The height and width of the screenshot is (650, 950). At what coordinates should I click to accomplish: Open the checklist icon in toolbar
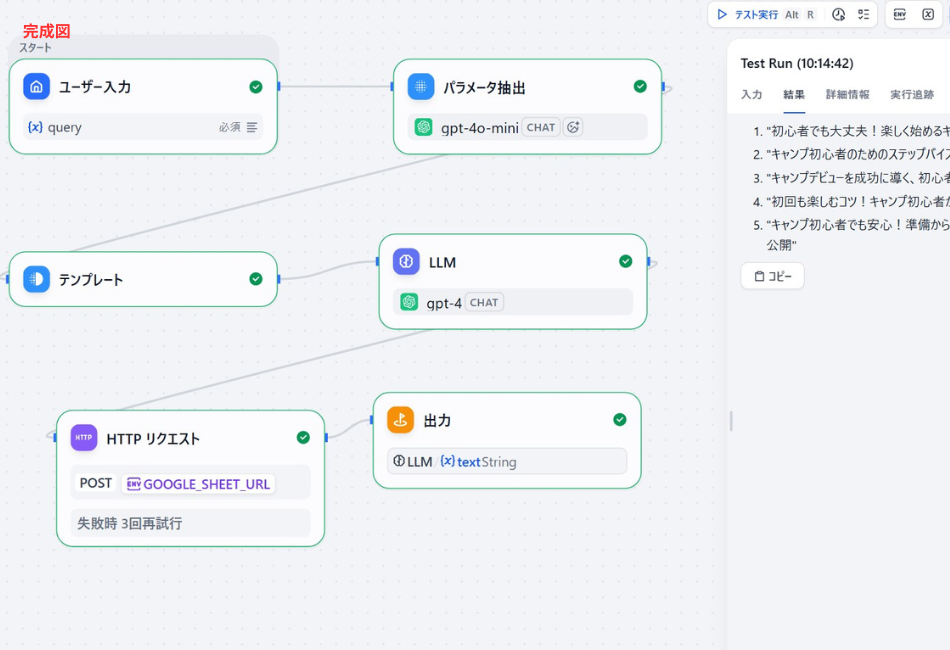tap(863, 15)
